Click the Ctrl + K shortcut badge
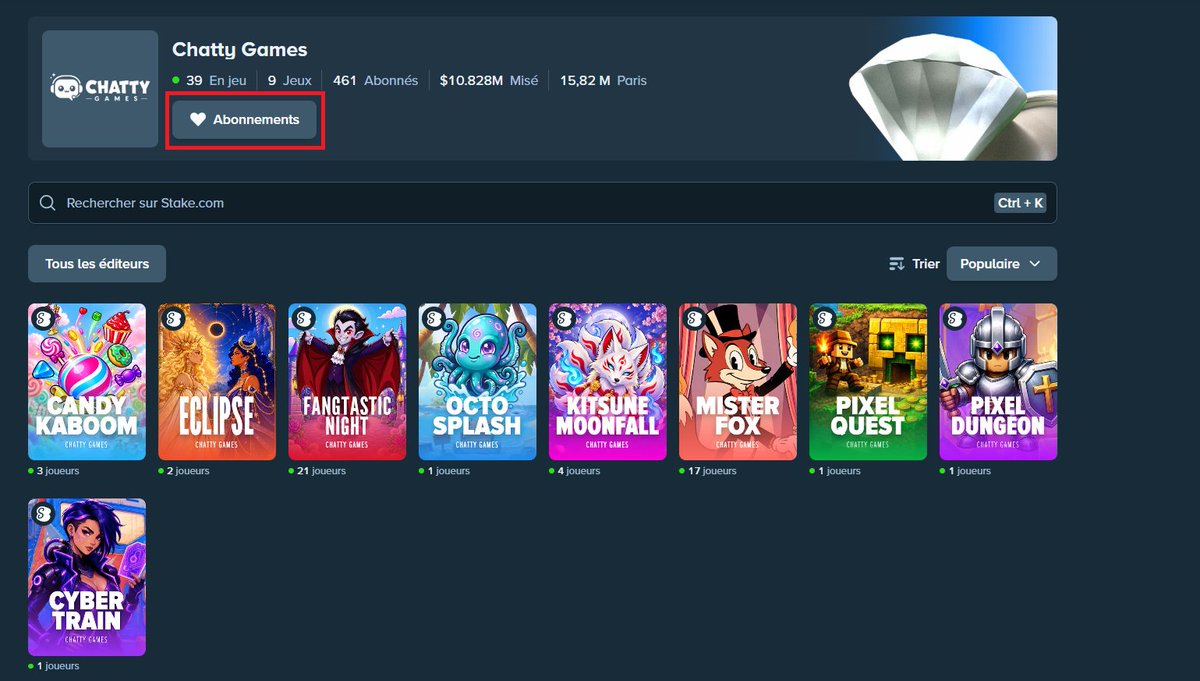Screen dimensions: 1200x681 pyautogui.click(x=1020, y=203)
